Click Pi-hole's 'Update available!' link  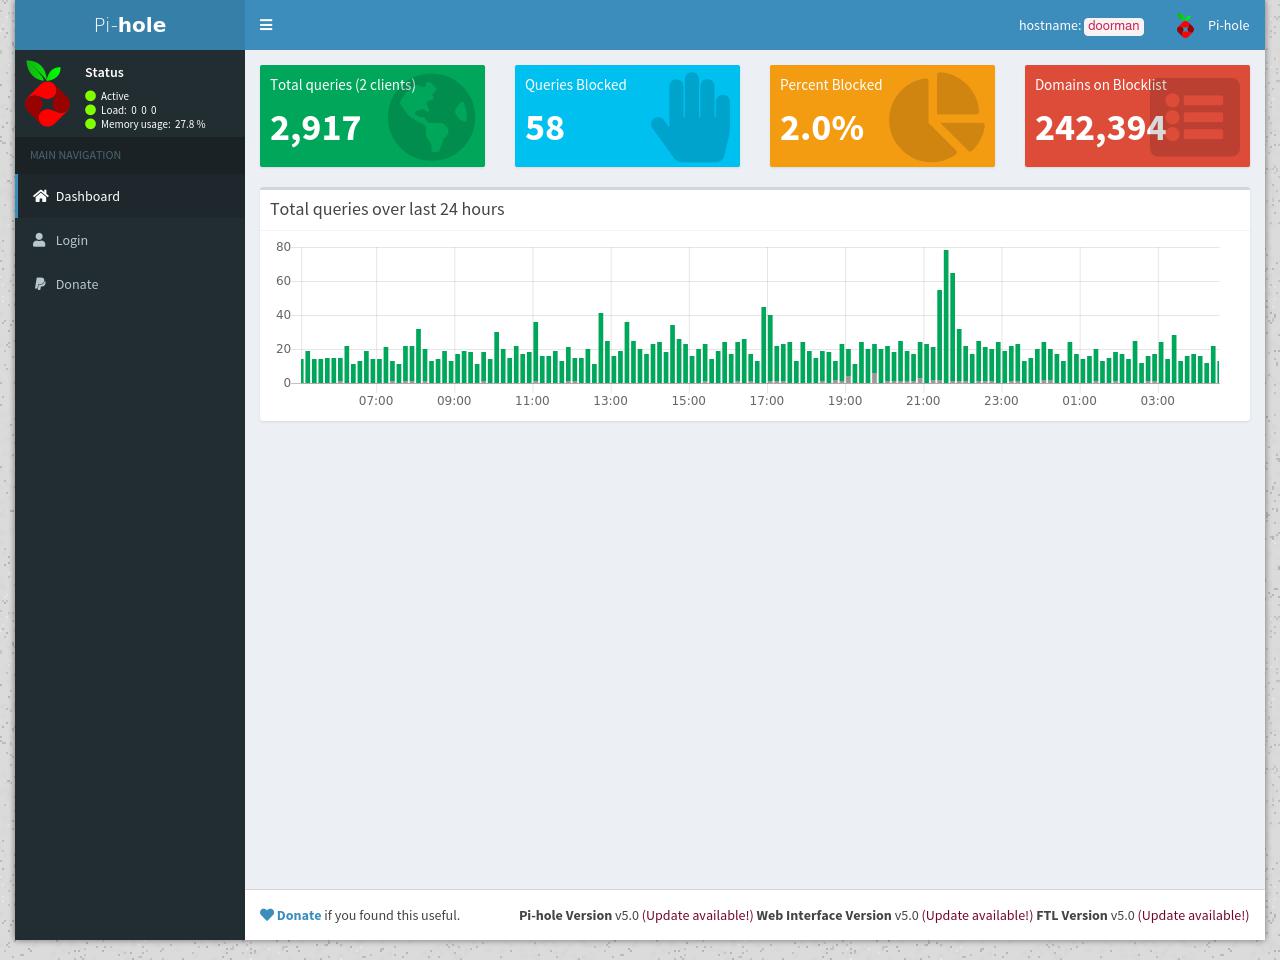[697, 915]
